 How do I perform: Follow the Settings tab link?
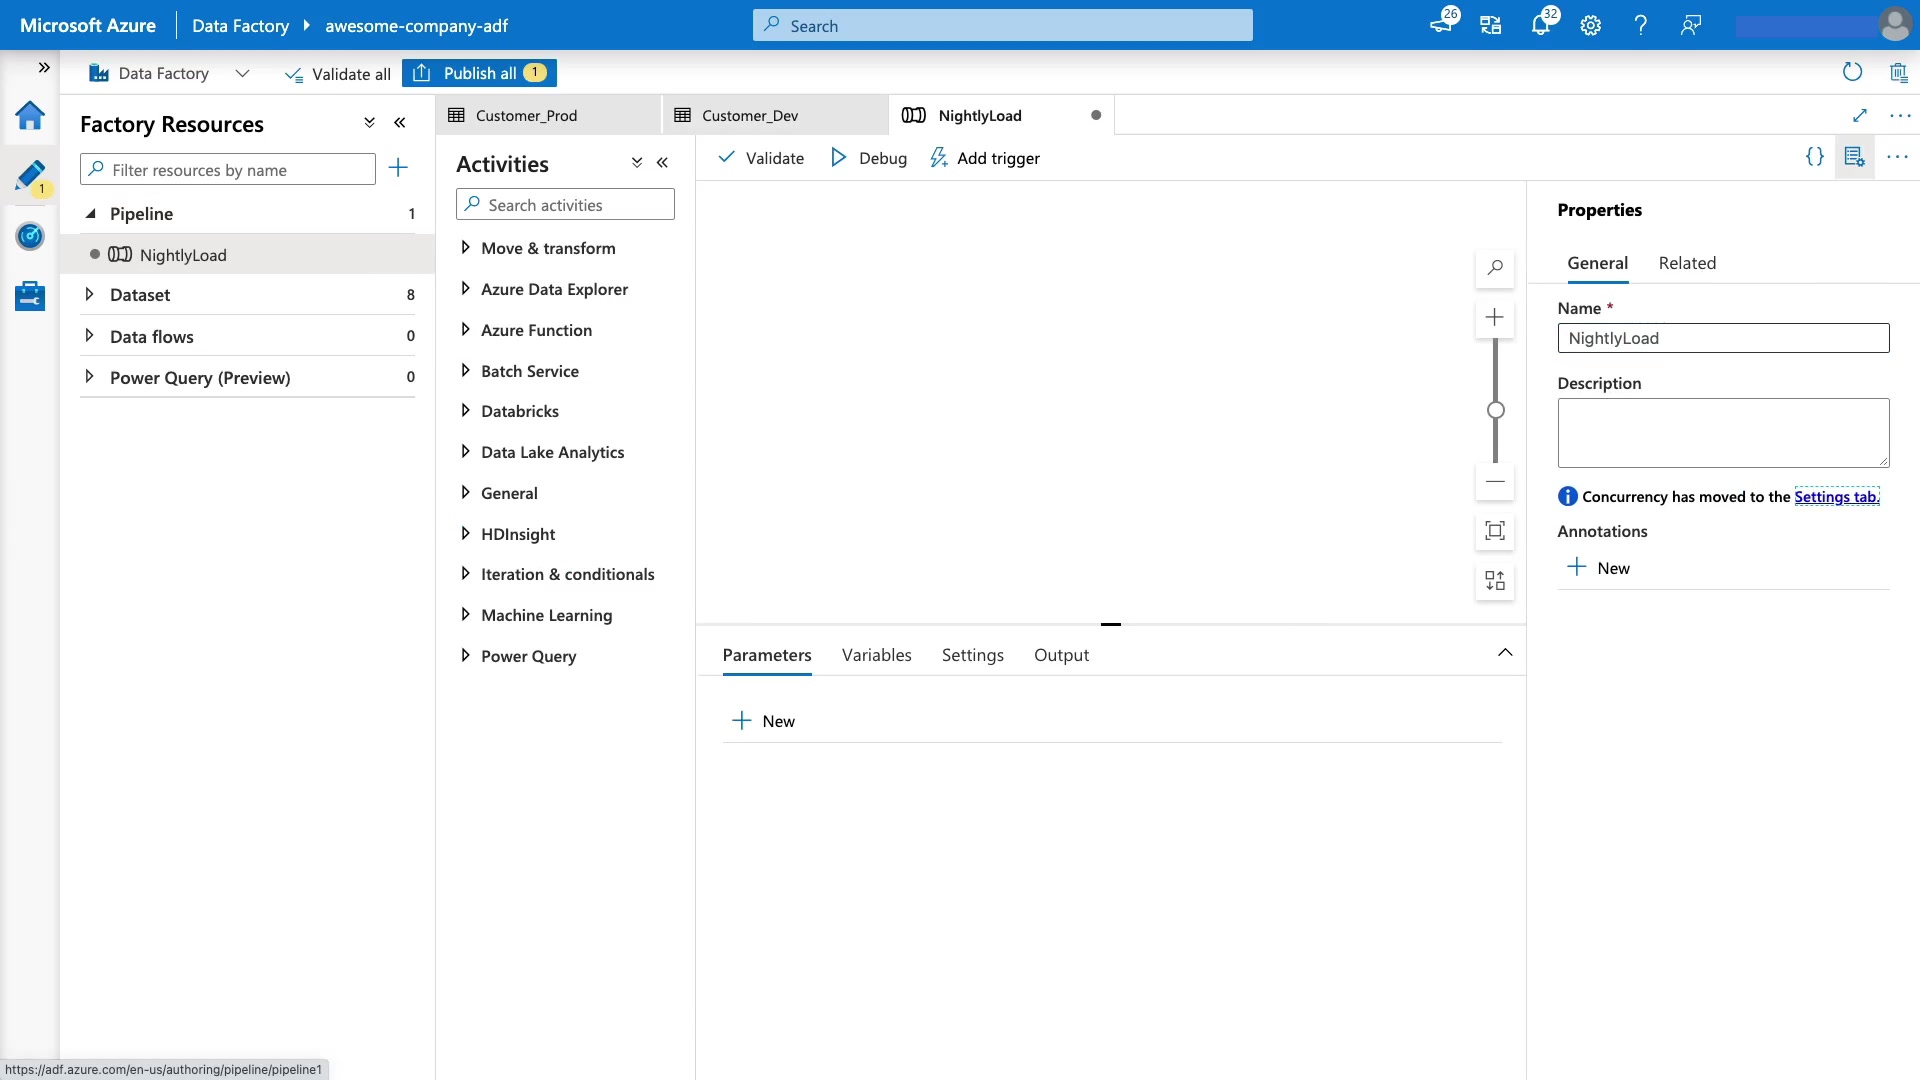(x=1836, y=497)
